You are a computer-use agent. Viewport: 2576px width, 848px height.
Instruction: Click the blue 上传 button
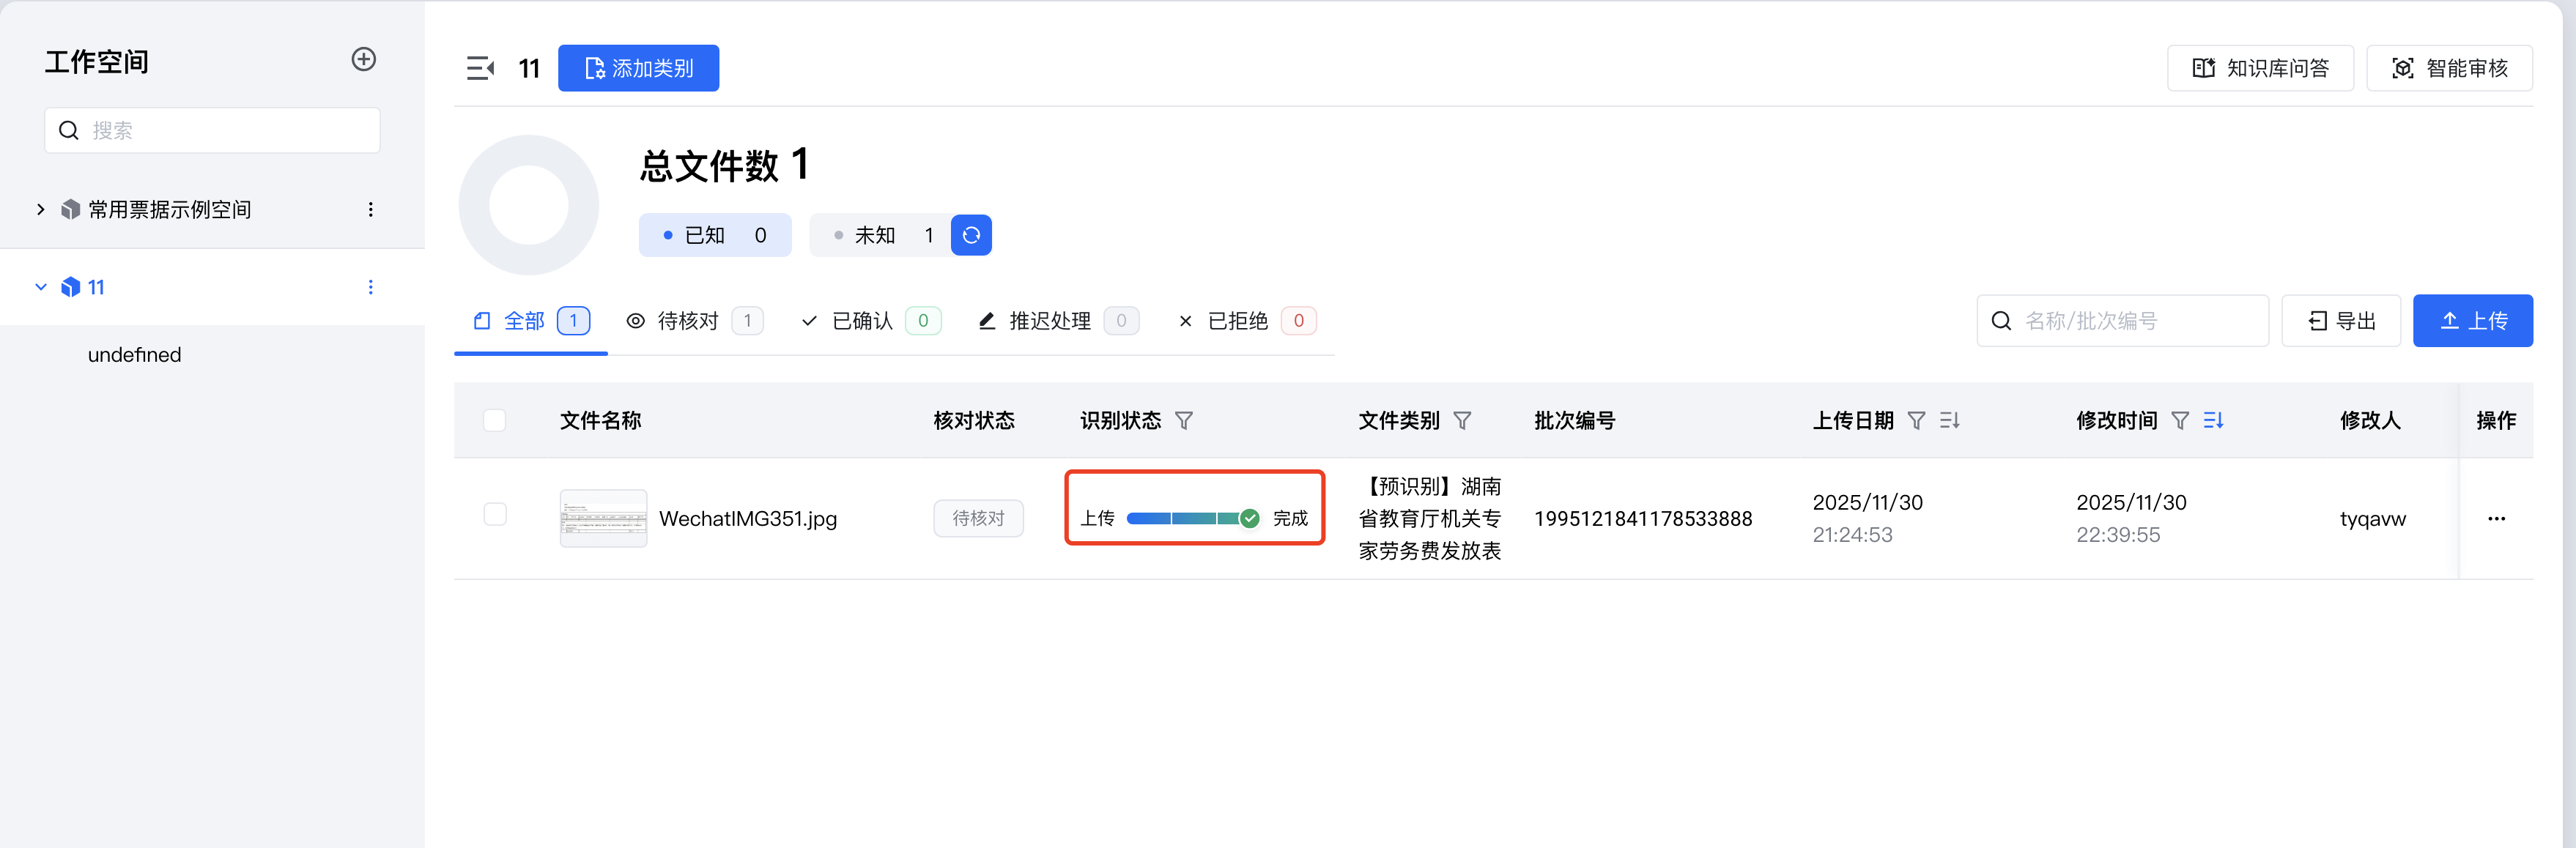(x=2472, y=321)
